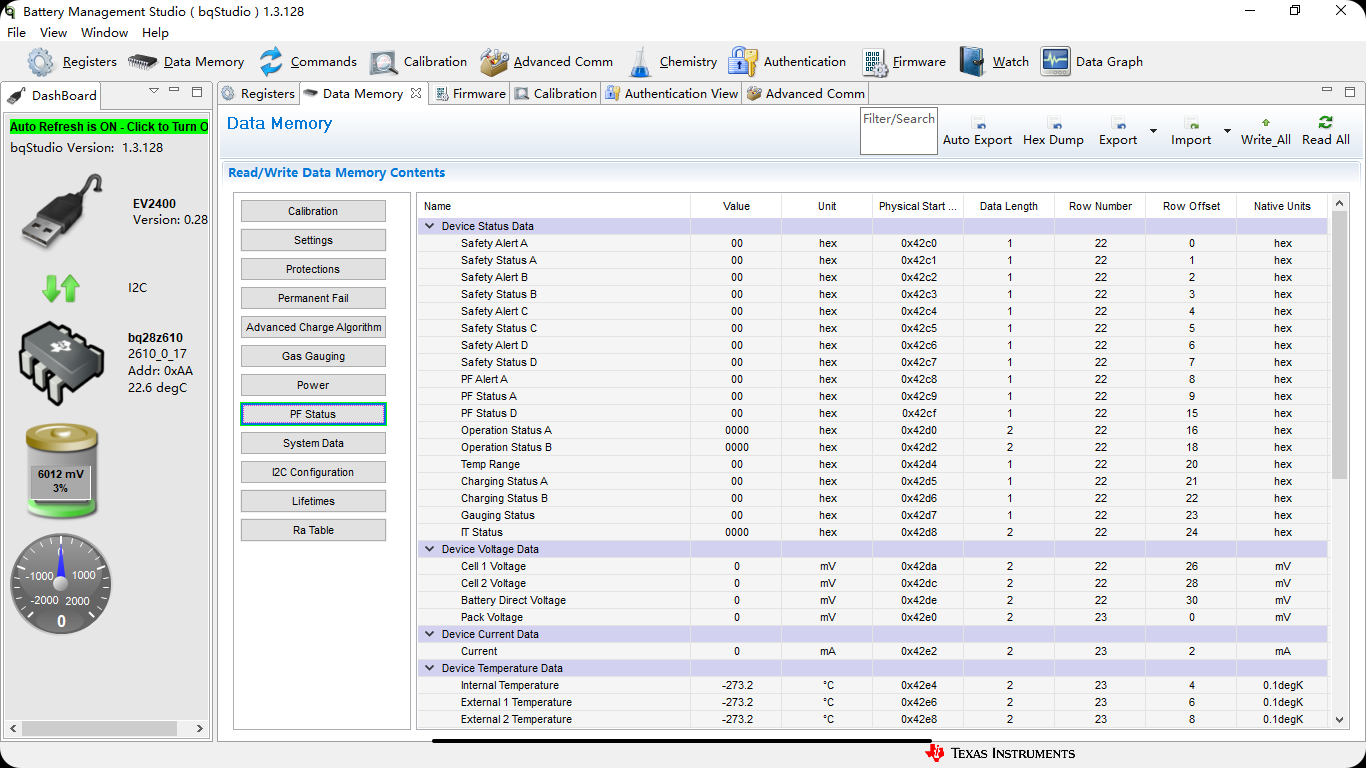Click the Hex Dump button
The image size is (1366, 768).
point(1053,131)
